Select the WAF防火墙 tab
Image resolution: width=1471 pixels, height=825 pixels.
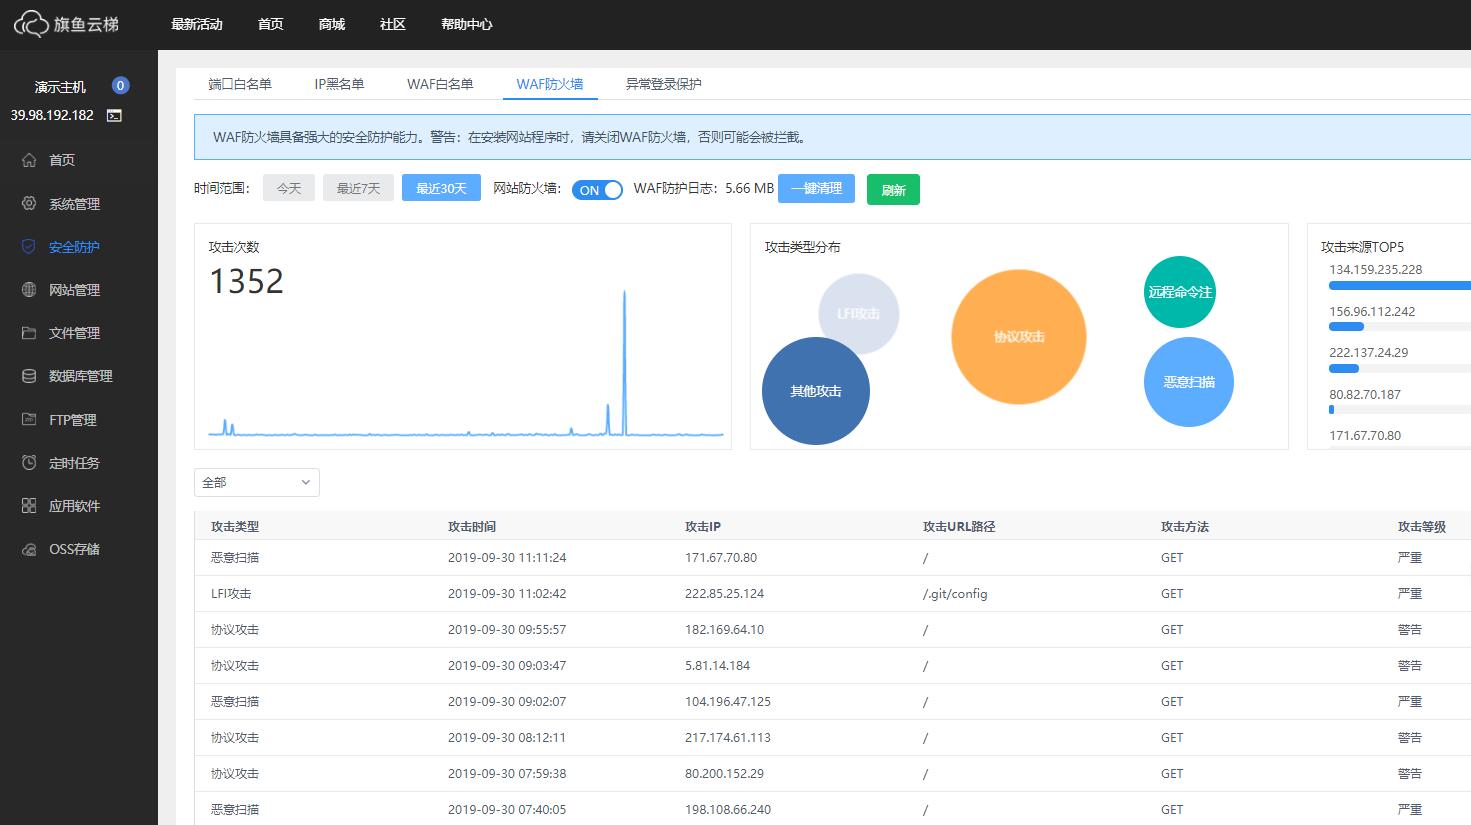(550, 84)
